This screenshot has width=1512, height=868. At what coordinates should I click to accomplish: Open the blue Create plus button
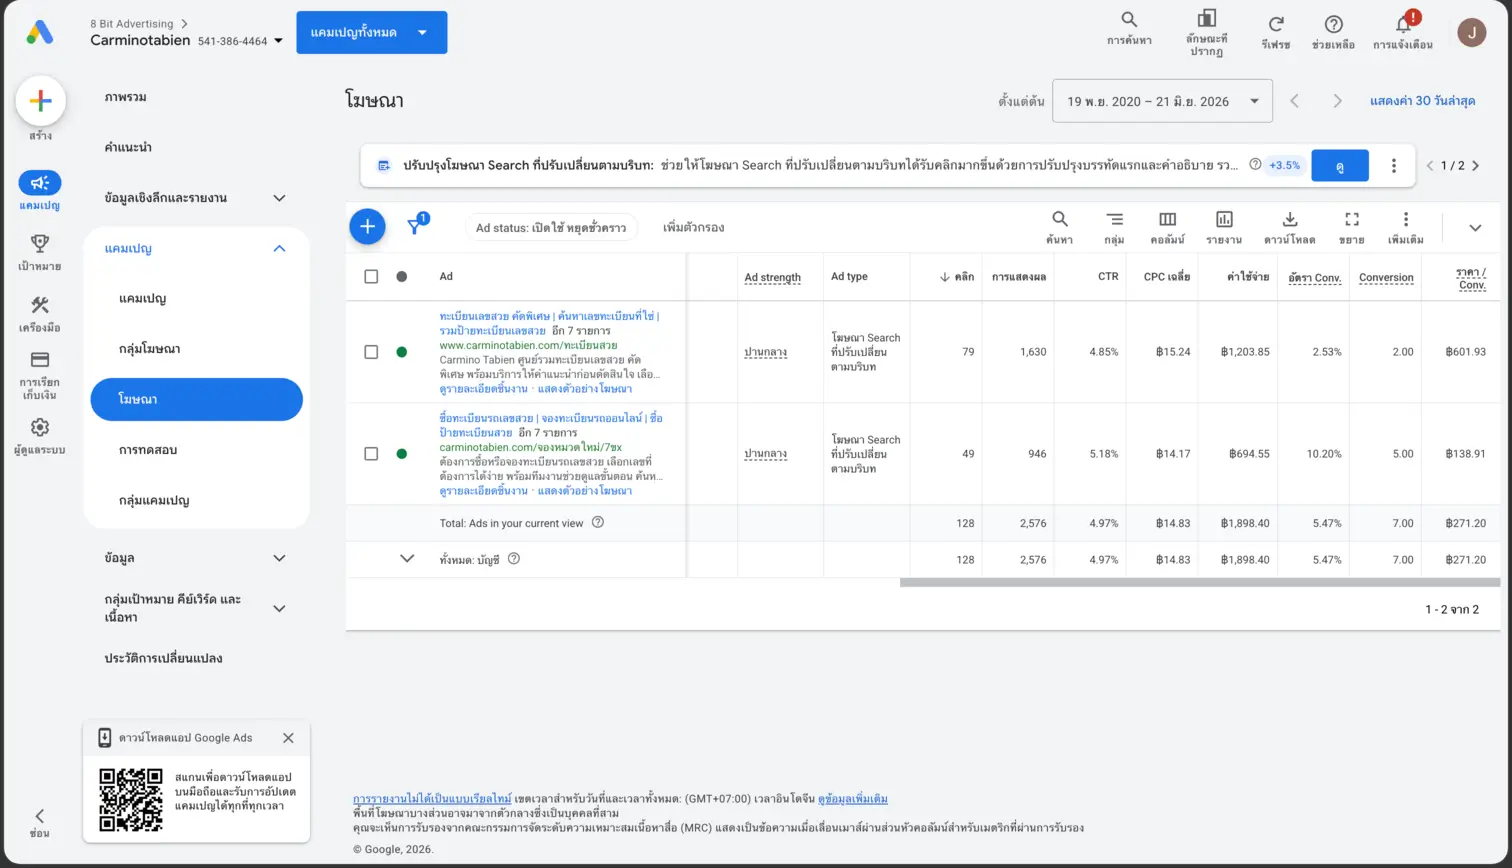pos(41,101)
